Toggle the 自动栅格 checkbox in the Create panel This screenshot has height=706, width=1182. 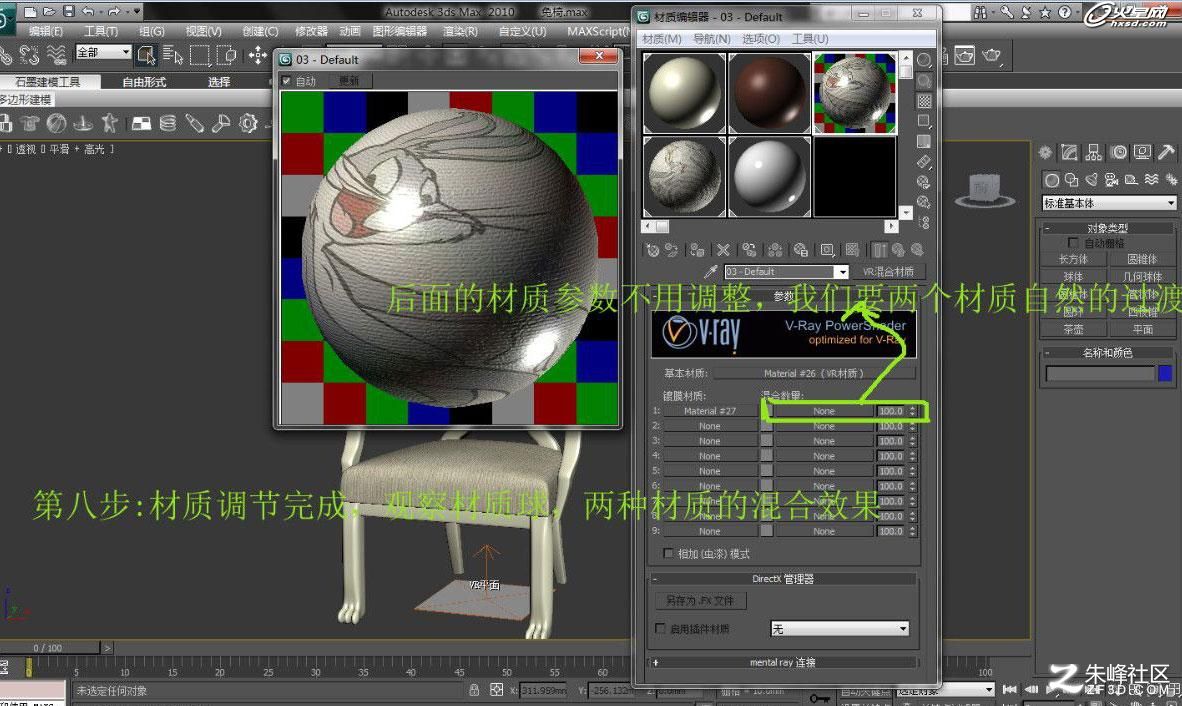pyautogui.click(x=1073, y=243)
